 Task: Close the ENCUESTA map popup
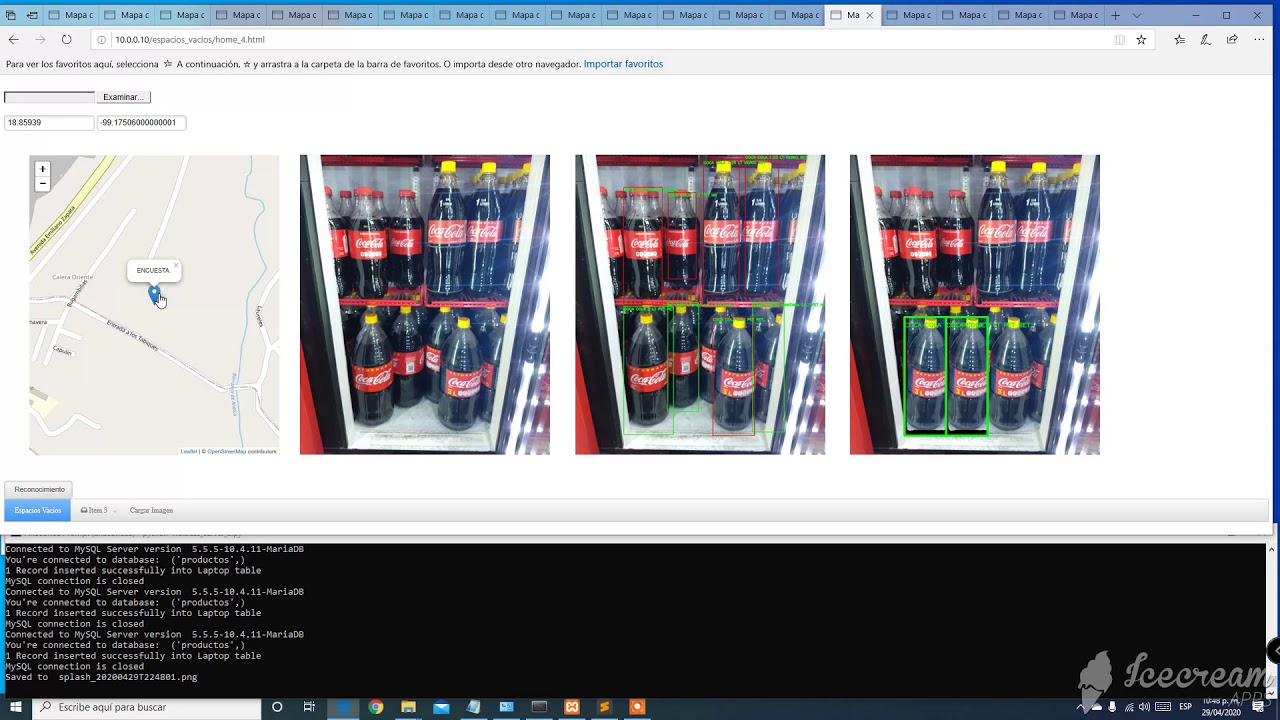176,266
